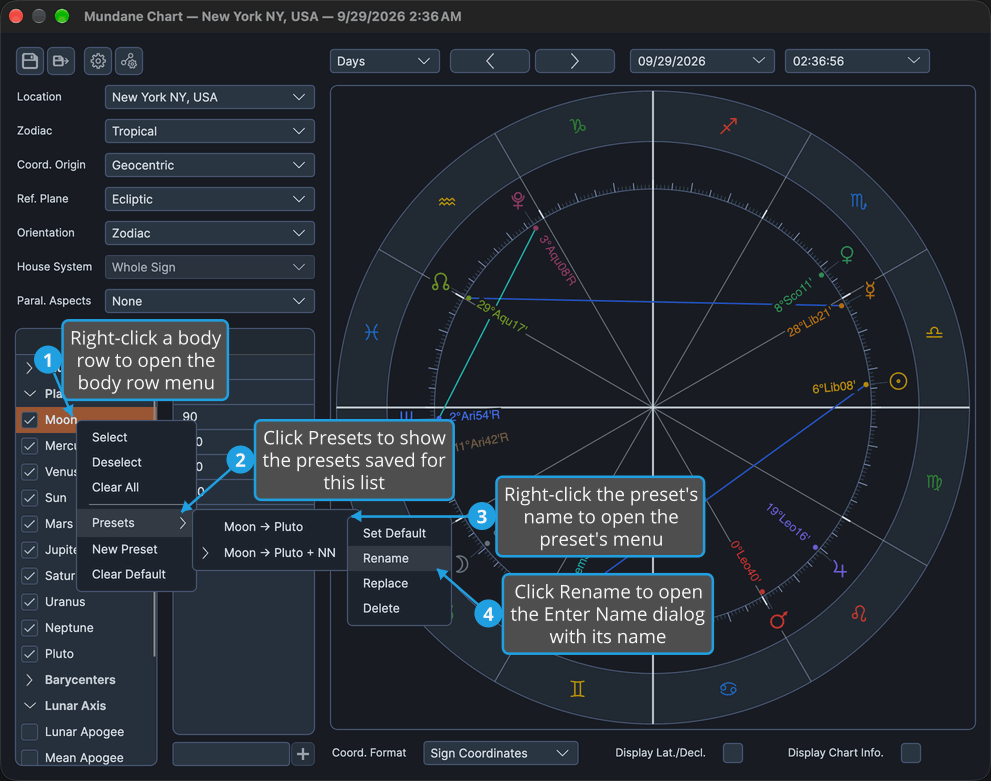Open the Coord. Origin Geocentric dropdown
The height and width of the screenshot is (781, 991).
210,165
